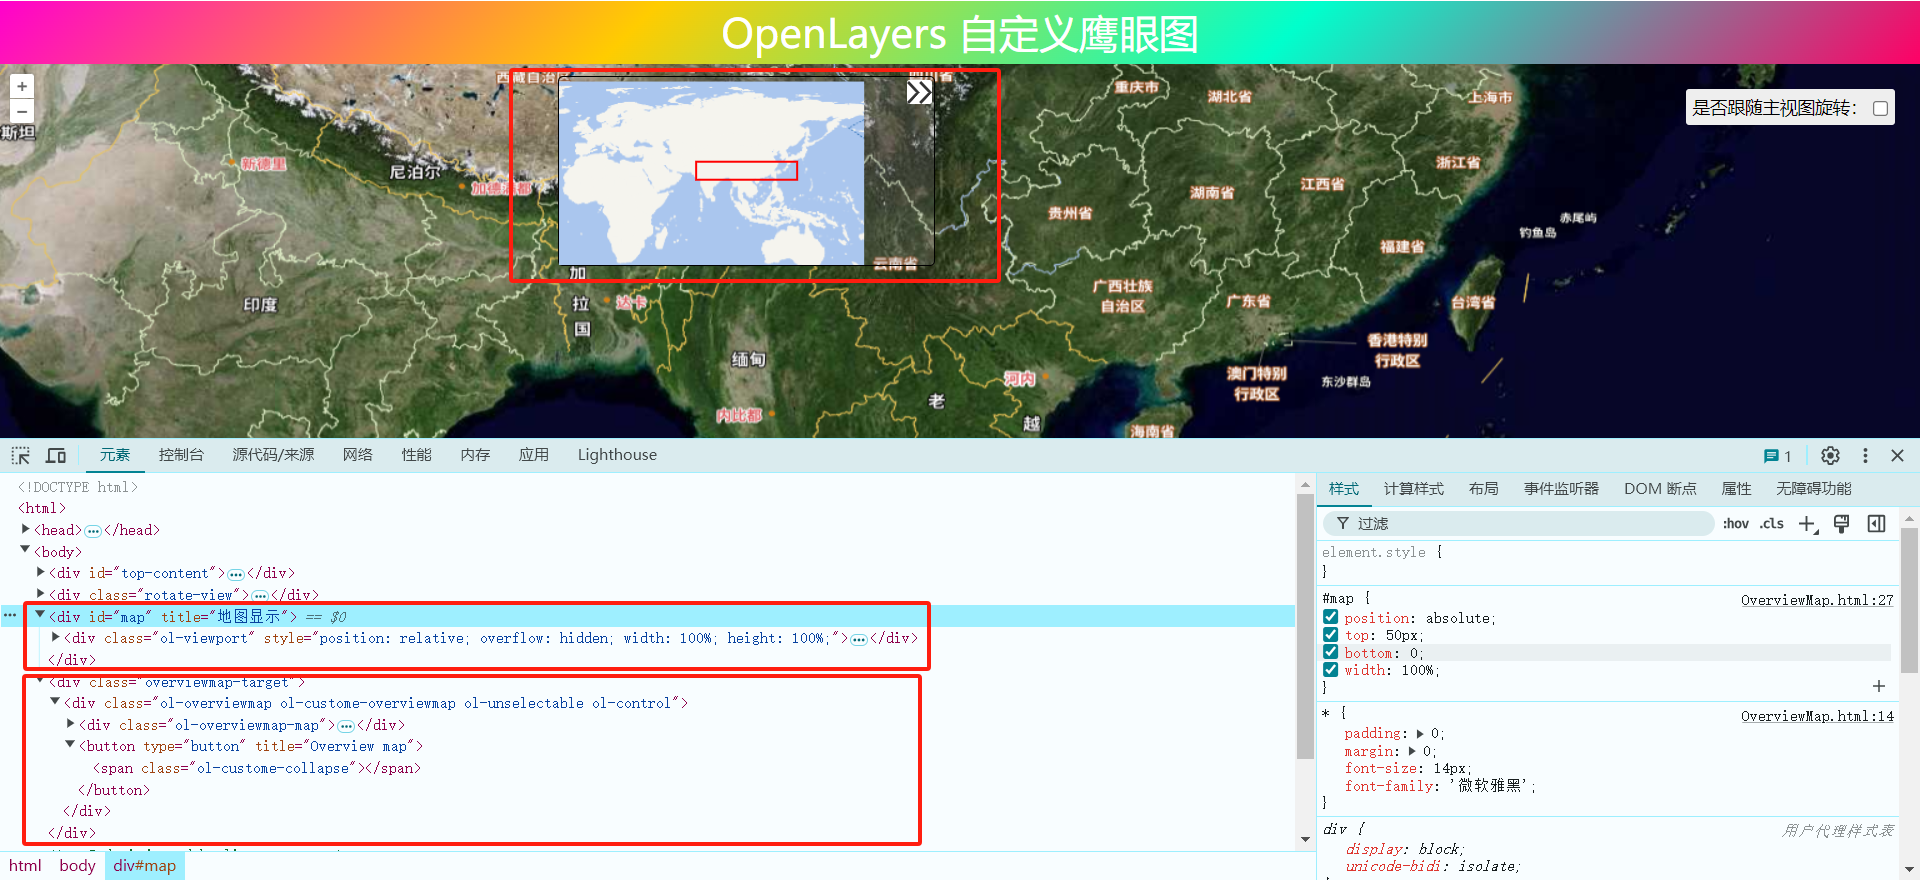This screenshot has height=880, width=1920.
Task: Open DevTools settings gear
Action: [x=1830, y=456]
